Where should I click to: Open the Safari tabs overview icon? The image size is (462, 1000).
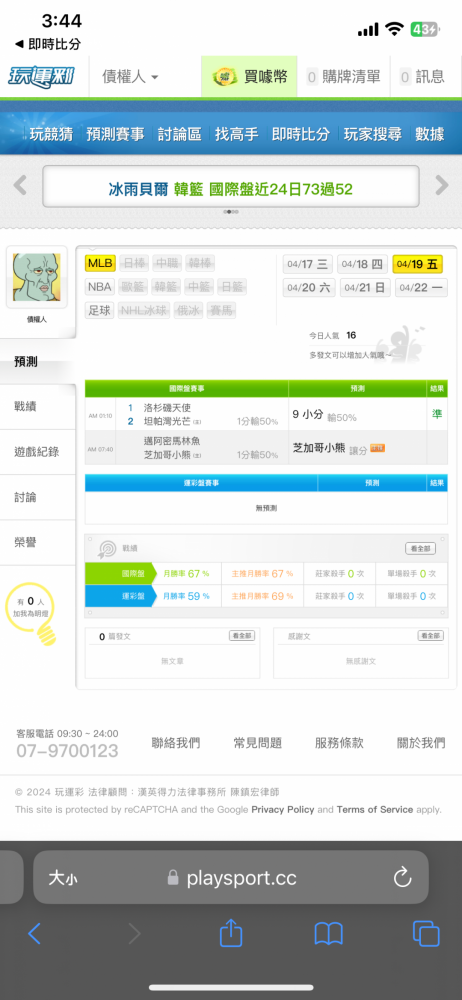[x=426, y=934]
